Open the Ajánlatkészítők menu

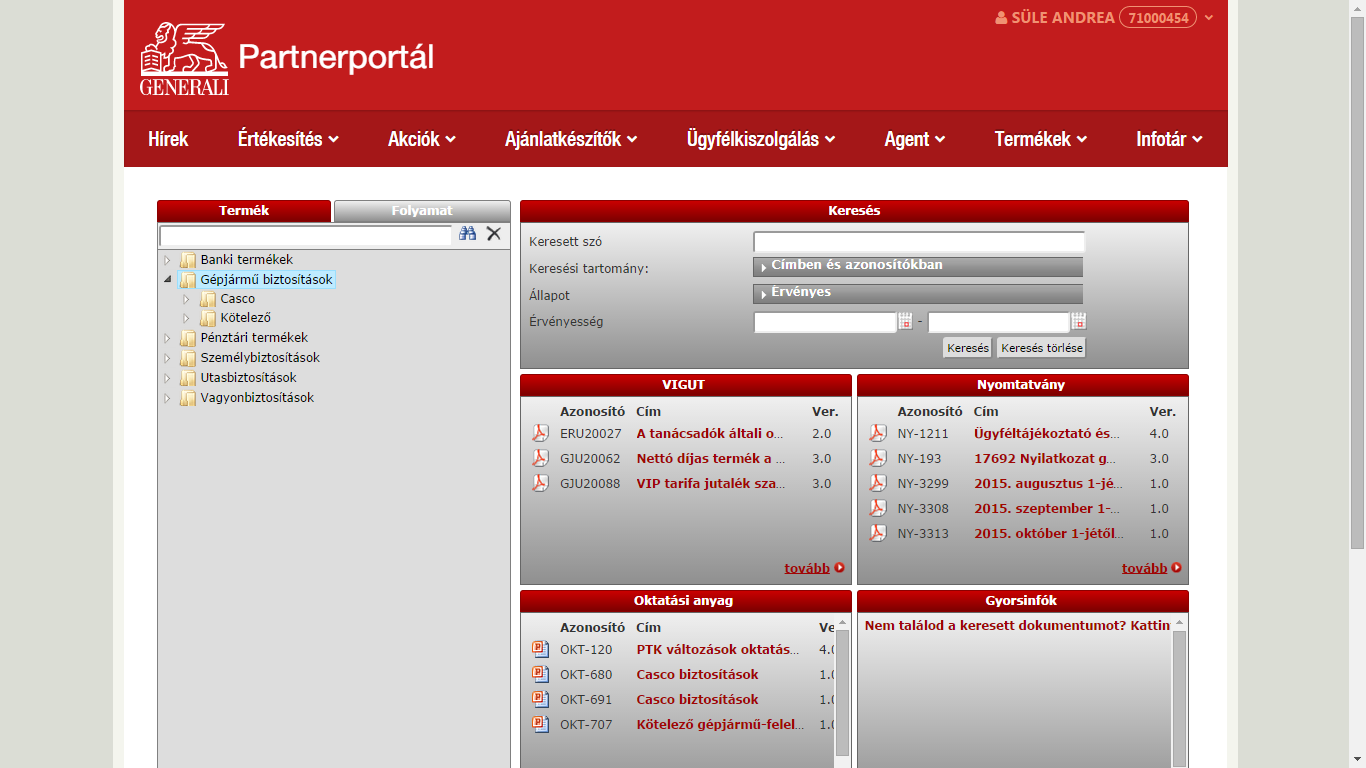click(571, 139)
